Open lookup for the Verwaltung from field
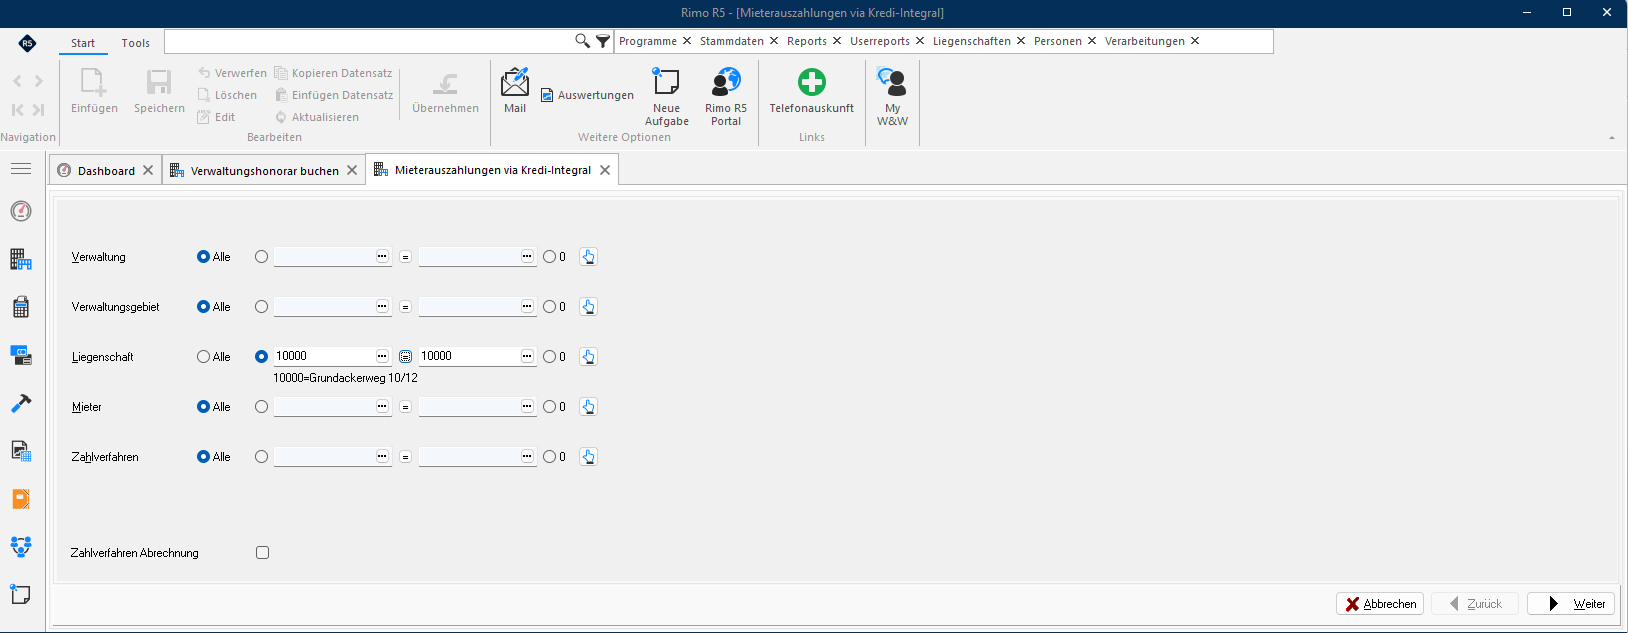 click(x=382, y=256)
